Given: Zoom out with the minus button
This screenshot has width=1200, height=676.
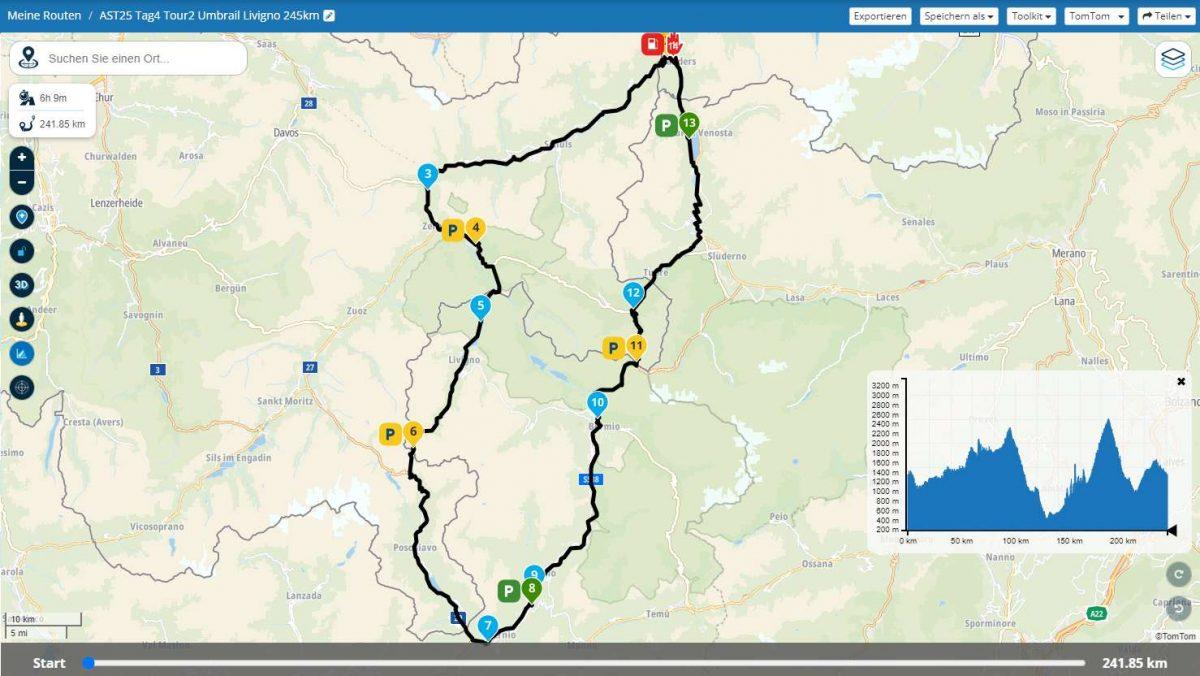Looking at the screenshot, I should point(22,182).
